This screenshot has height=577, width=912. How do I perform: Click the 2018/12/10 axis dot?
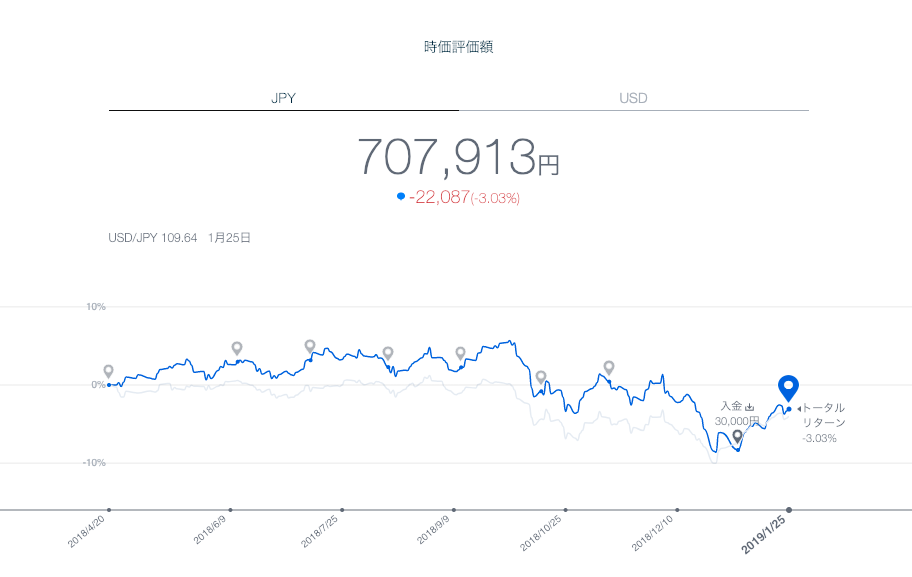(x=678, y=510)
